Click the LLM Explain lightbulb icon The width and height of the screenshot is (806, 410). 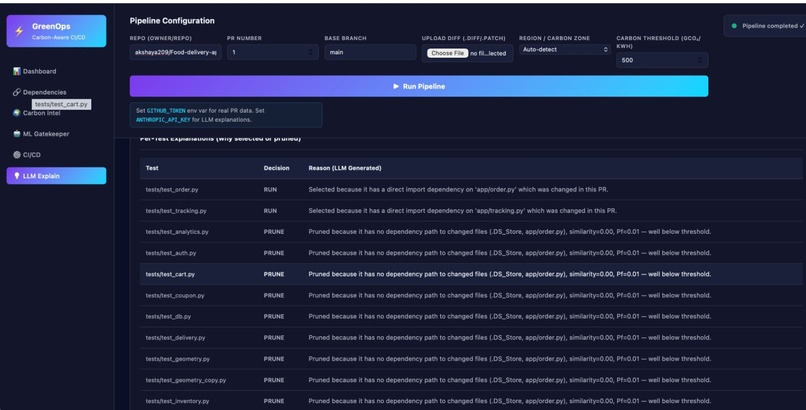(x=17, y=176)
